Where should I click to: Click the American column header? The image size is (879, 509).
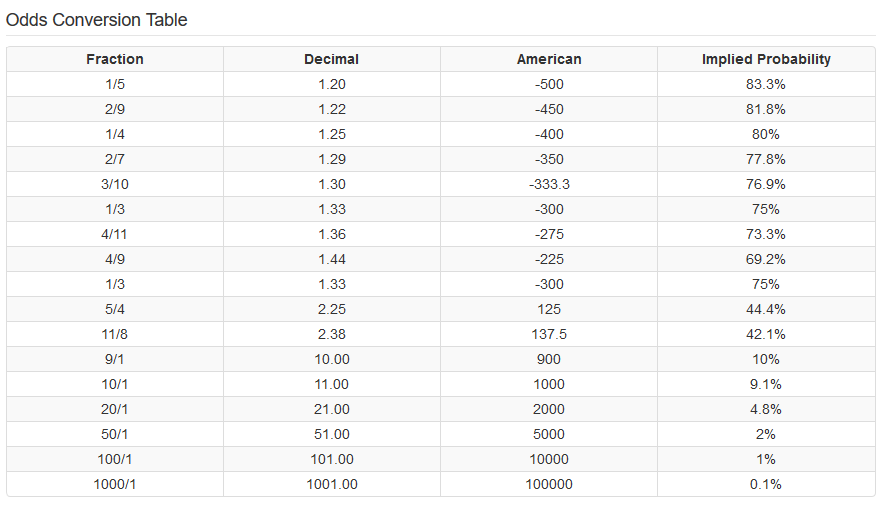pos(549,59)
